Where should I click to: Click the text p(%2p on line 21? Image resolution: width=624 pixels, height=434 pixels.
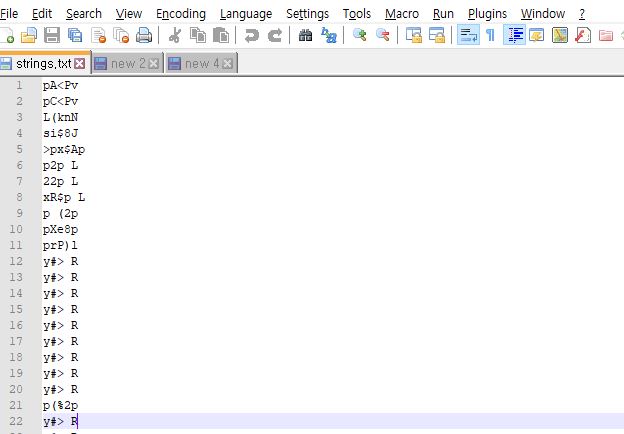click(x=60, y=405)
